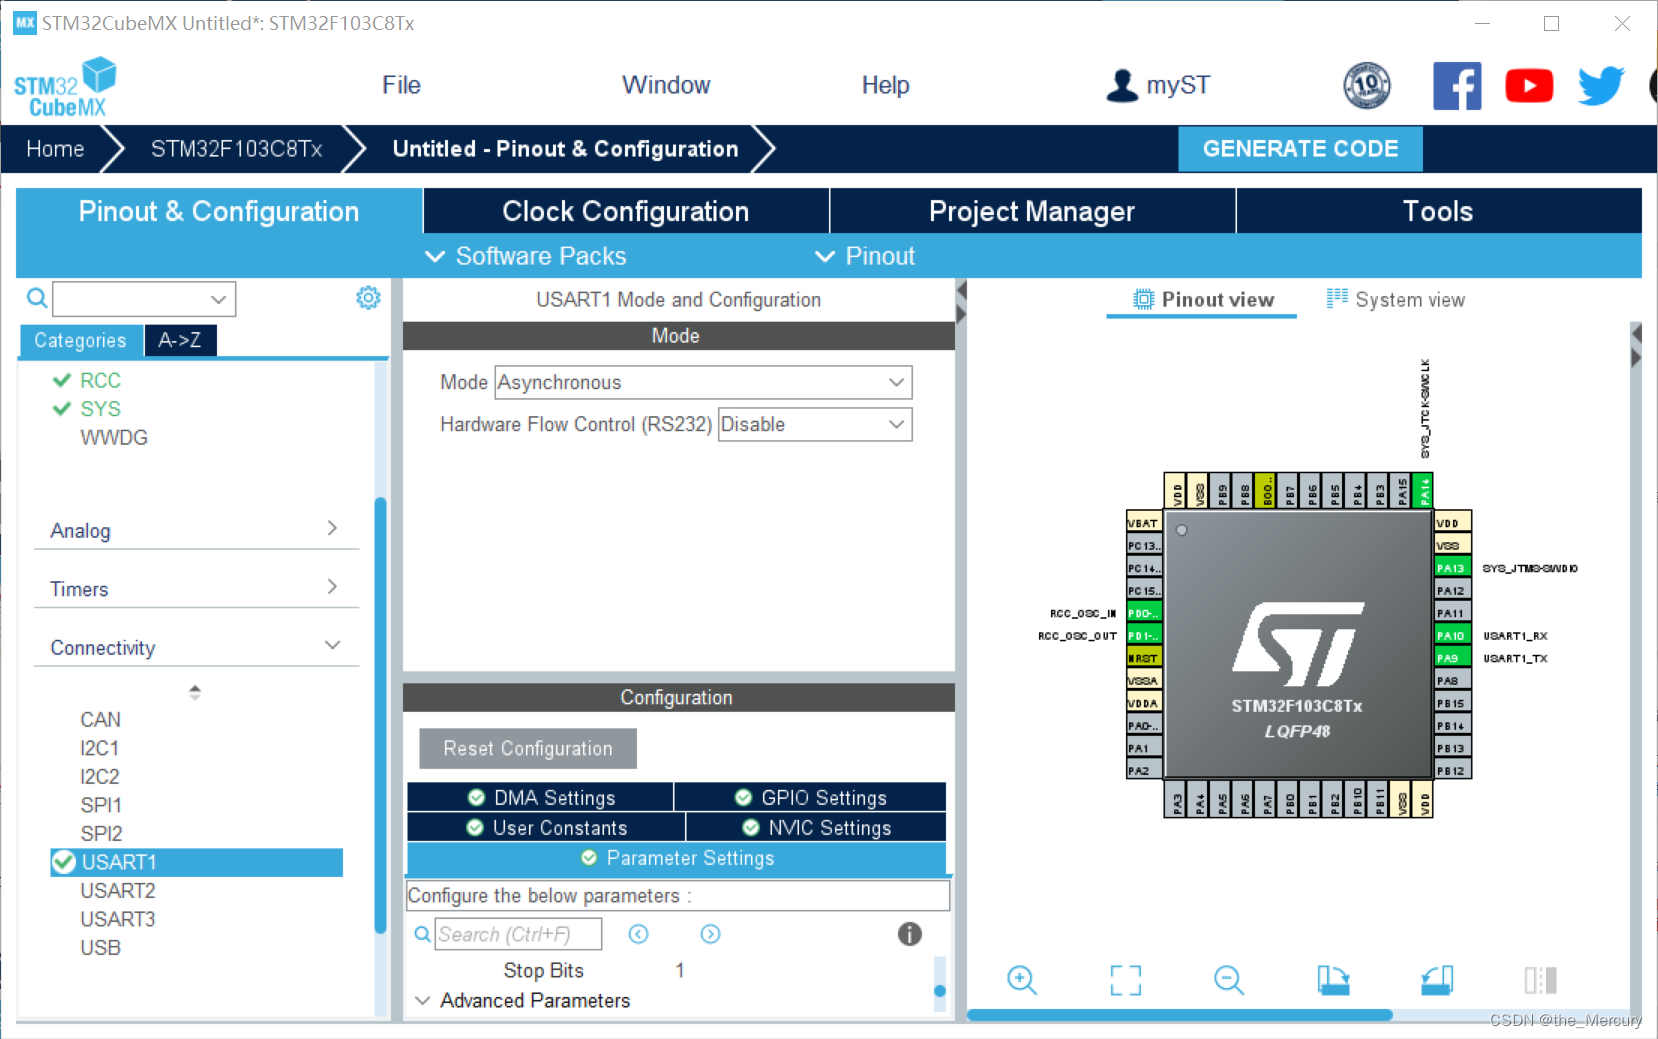The image size is (1658, 1039).
Task: Select USART2 in the Connectivity list
Action: click(118, 890)
